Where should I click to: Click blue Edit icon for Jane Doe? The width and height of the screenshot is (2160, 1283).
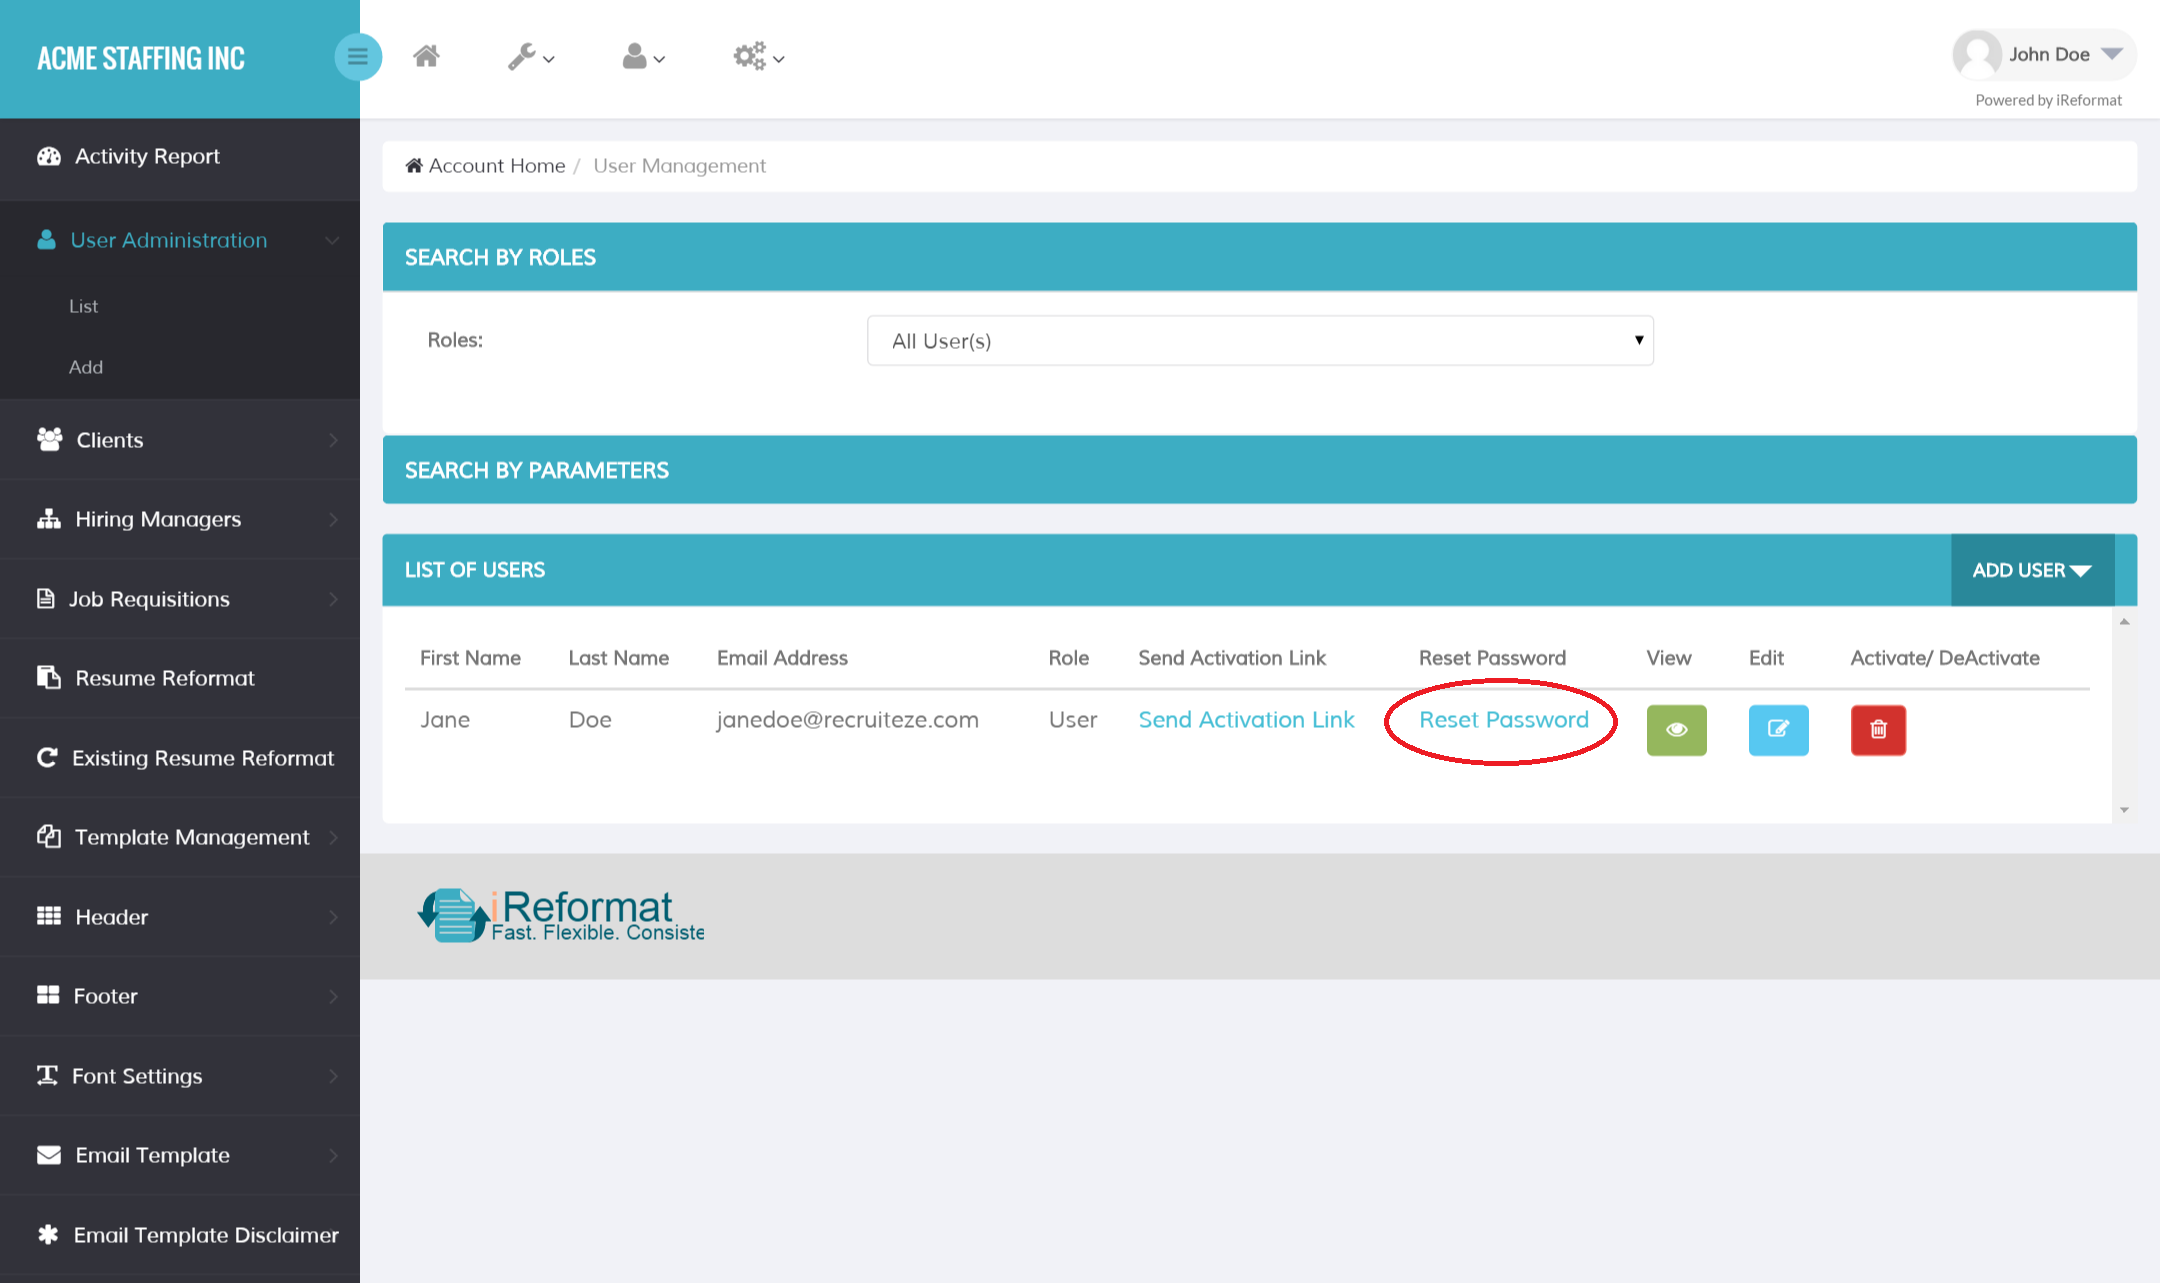(1778, 730)
